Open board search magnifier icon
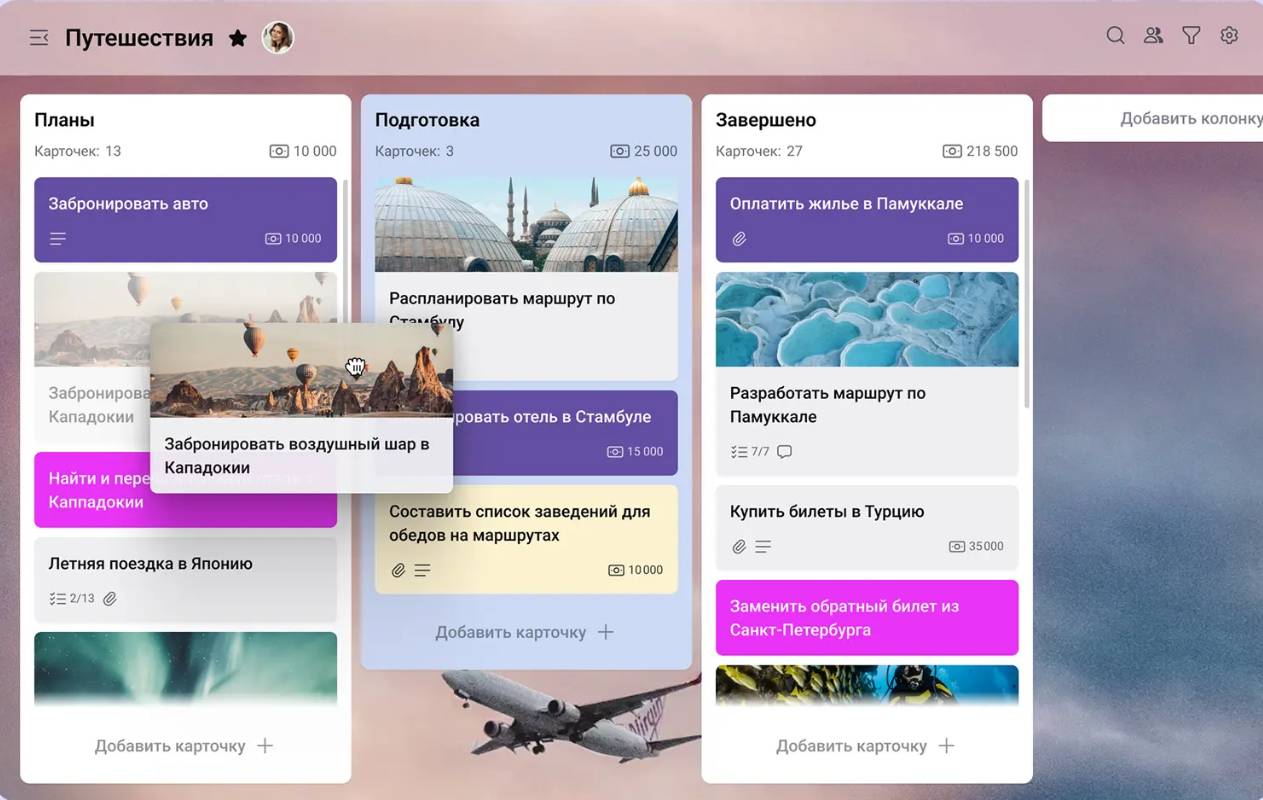 tap(1115, 36)
